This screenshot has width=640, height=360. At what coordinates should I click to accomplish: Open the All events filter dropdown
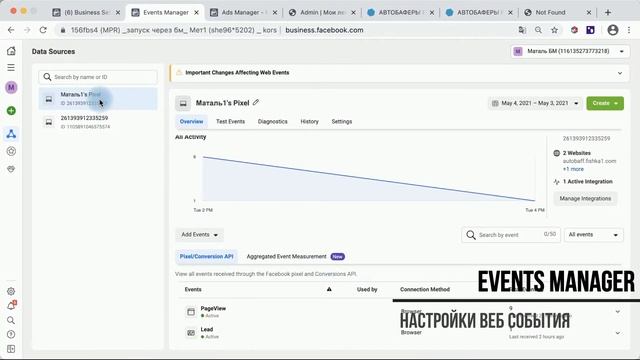pyautogui.click(x=593, y=235)
